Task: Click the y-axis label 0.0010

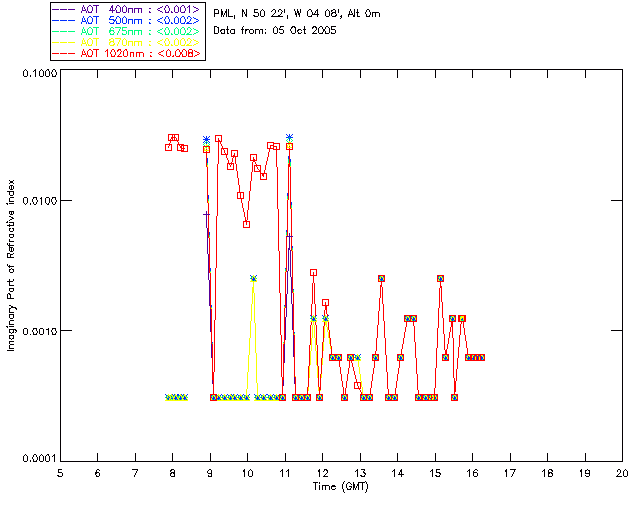Action: (x=39, y=331)
